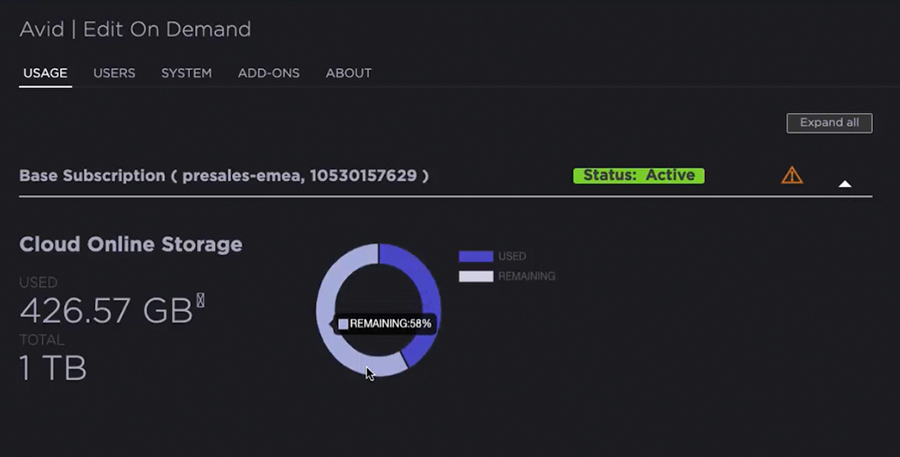Click the Expand all button
Image resolution: width=900 pixels, height=457 pixels.
click(829, 123)
